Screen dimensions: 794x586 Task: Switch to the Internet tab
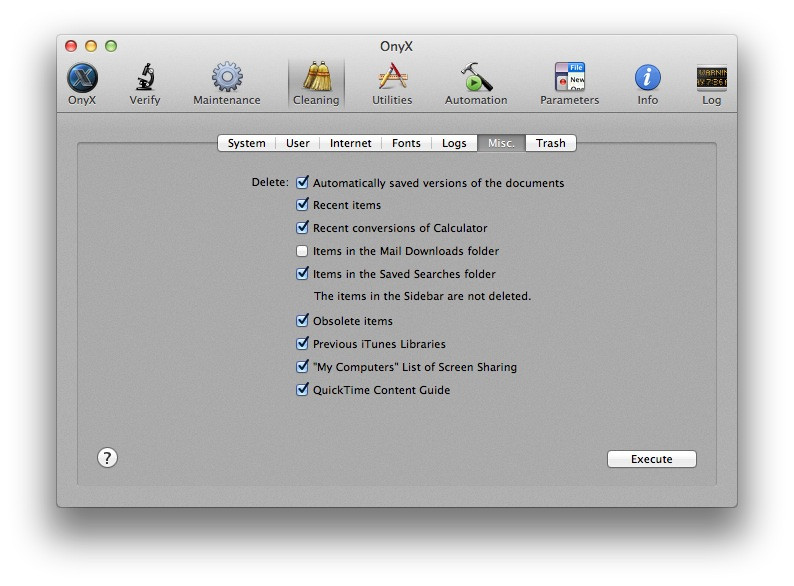pyautogui.click(x=350, y=143)
